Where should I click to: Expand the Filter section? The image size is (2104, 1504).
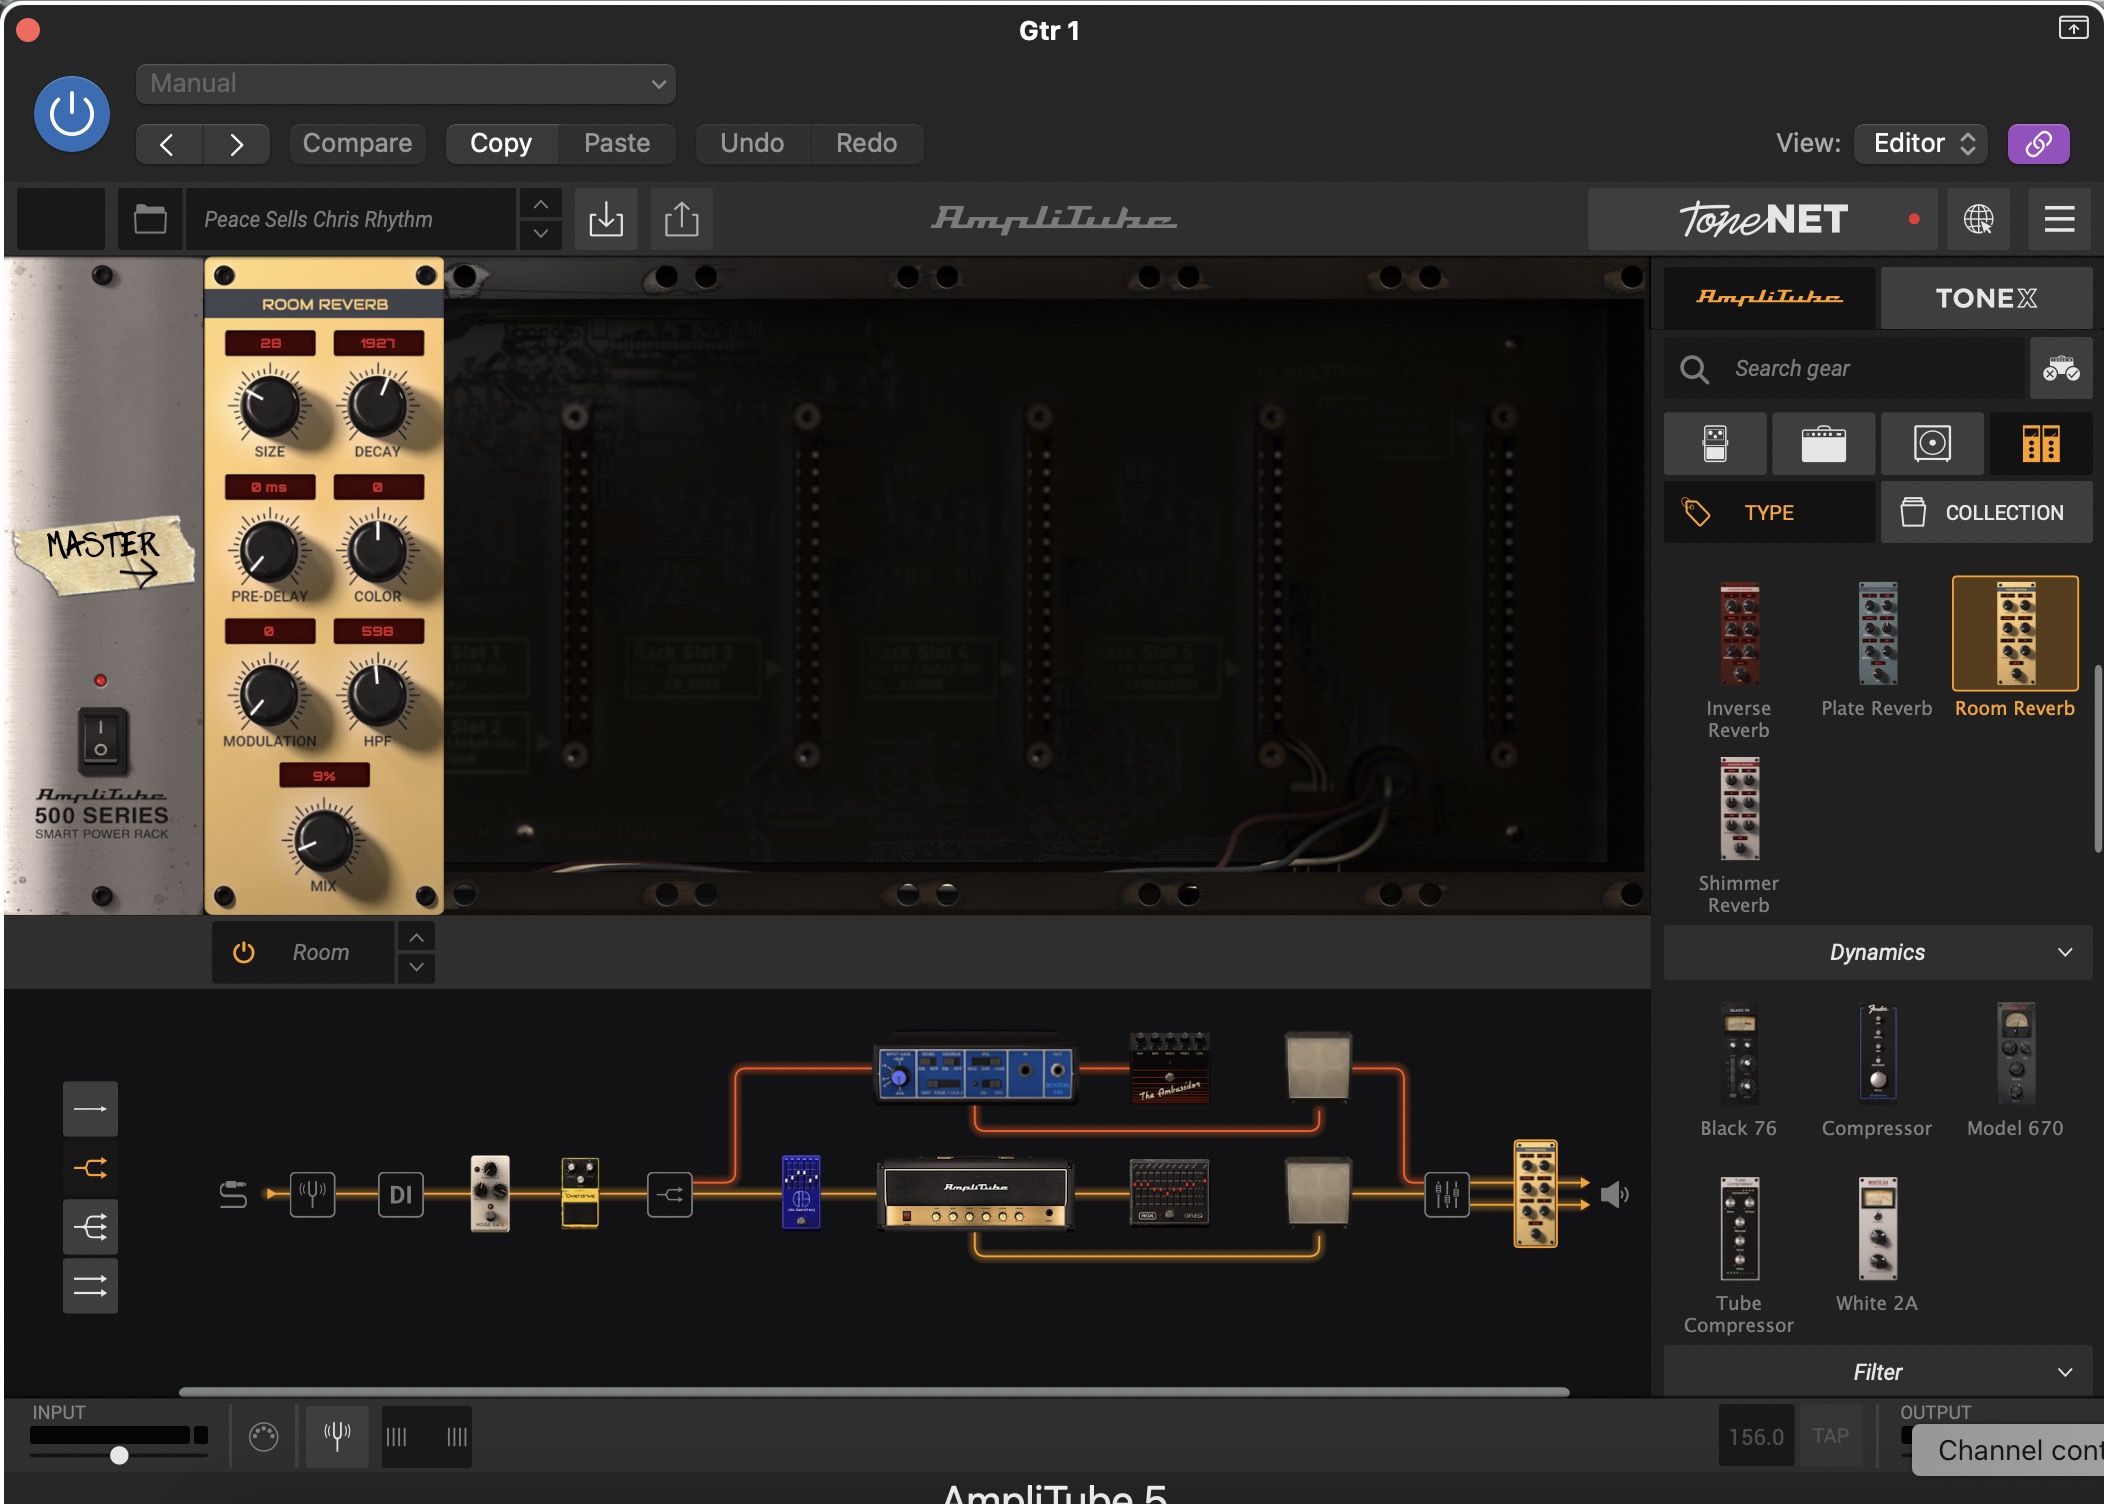[1877, 1372]
